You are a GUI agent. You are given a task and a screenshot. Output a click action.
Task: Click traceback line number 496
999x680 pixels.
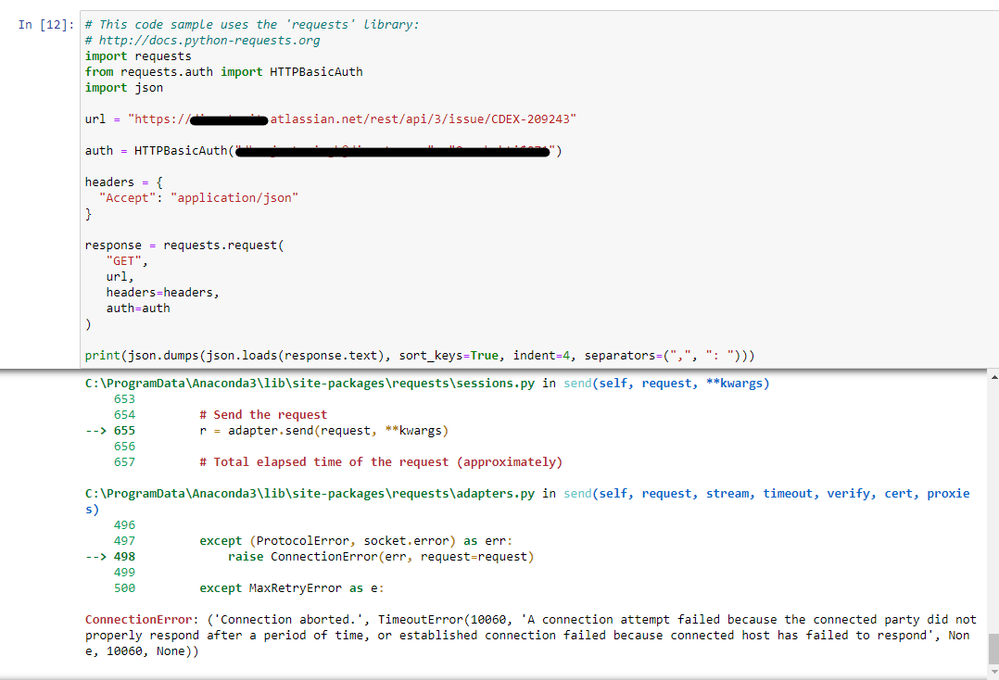[124, 525]
